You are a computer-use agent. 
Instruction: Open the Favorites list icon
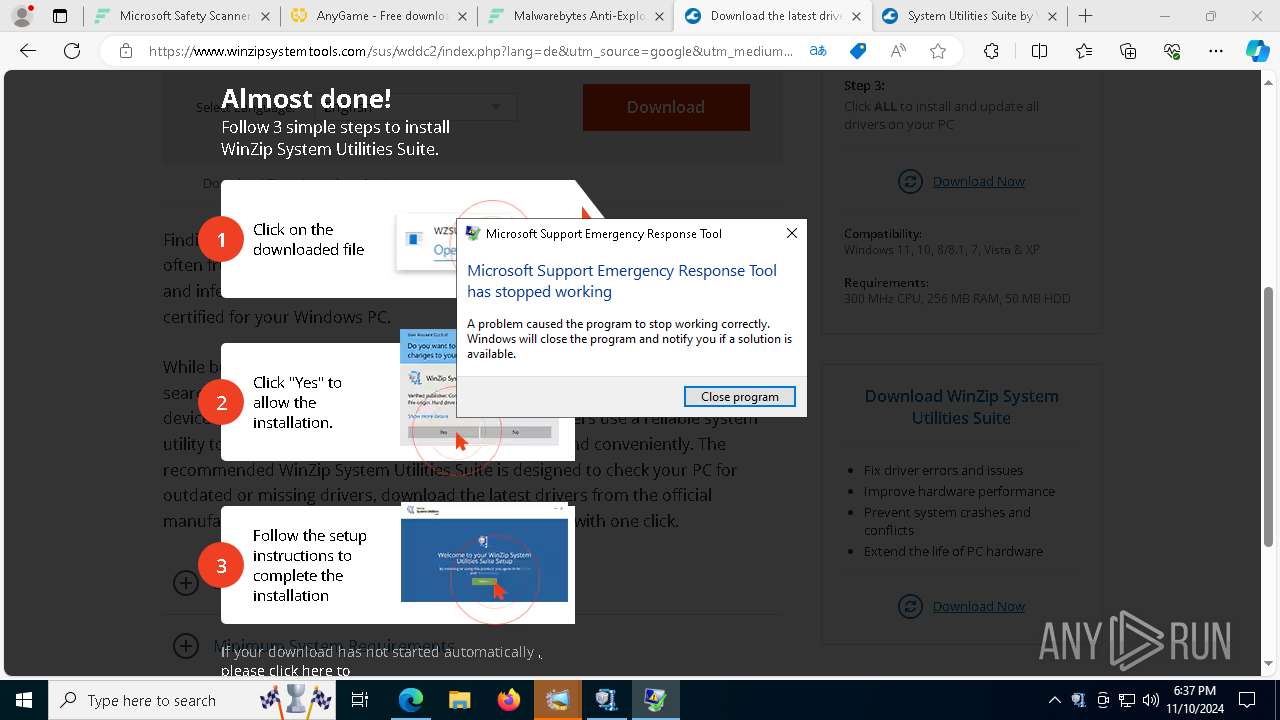point(1084,51)
